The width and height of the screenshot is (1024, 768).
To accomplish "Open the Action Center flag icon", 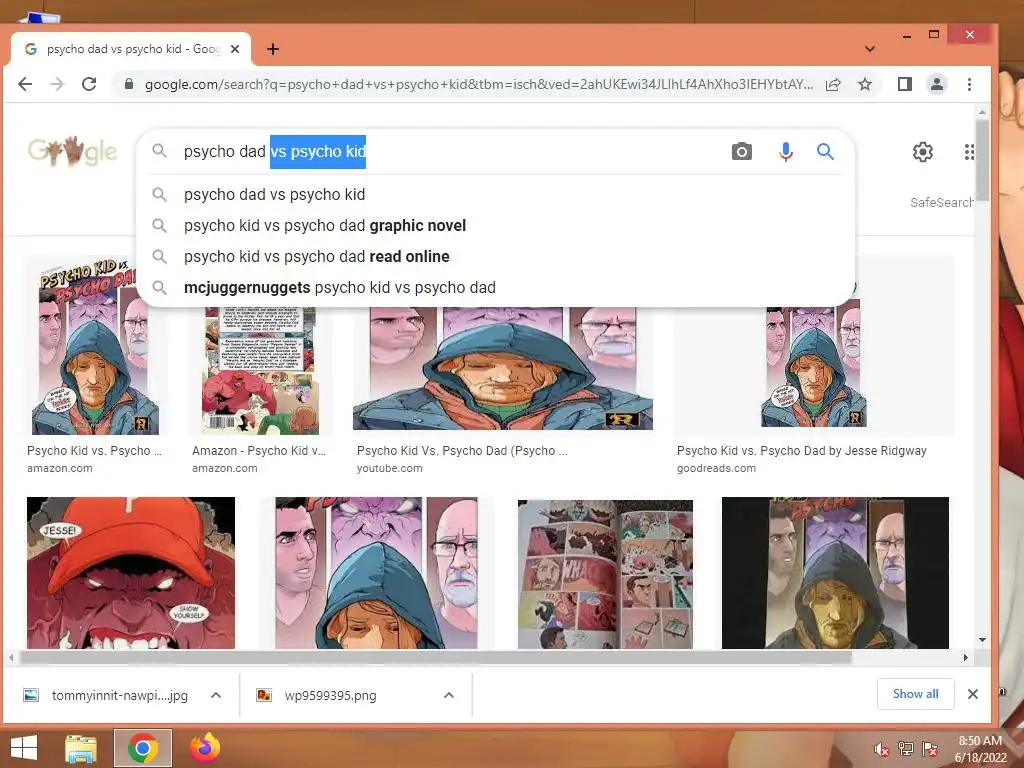I will (x=930, y=749).
